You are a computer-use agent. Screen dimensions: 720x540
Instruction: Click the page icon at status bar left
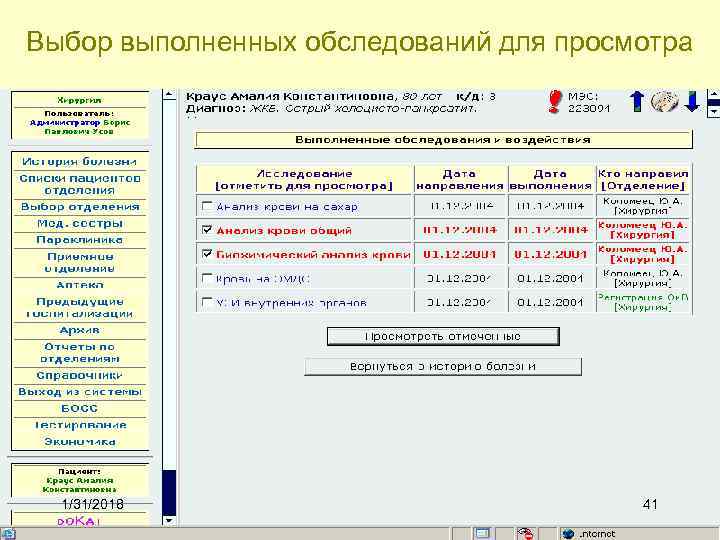point(7,534)
